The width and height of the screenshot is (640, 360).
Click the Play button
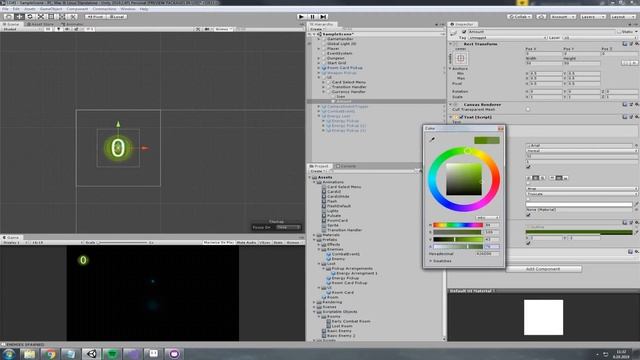click(x=301, y=17)
